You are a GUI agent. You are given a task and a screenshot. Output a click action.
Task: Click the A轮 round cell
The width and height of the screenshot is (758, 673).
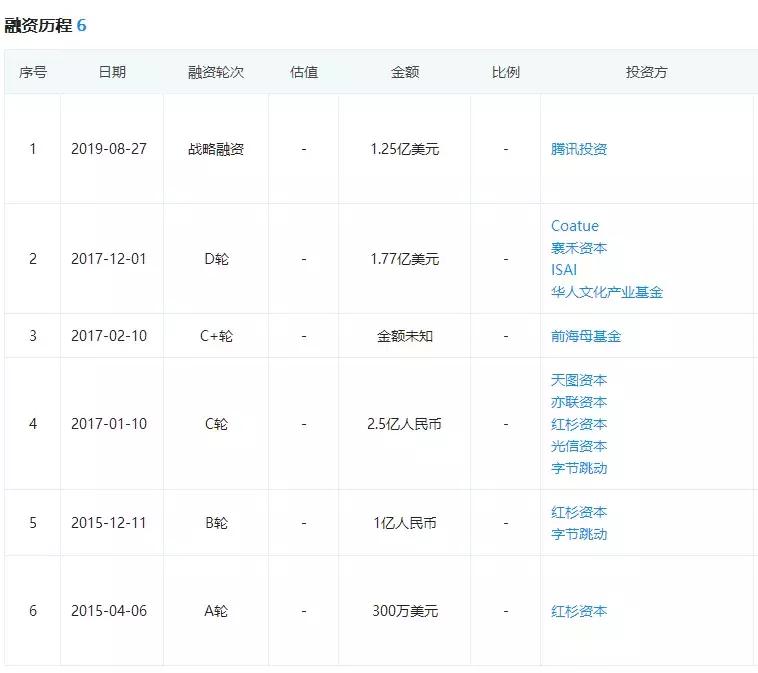[216, 611]
